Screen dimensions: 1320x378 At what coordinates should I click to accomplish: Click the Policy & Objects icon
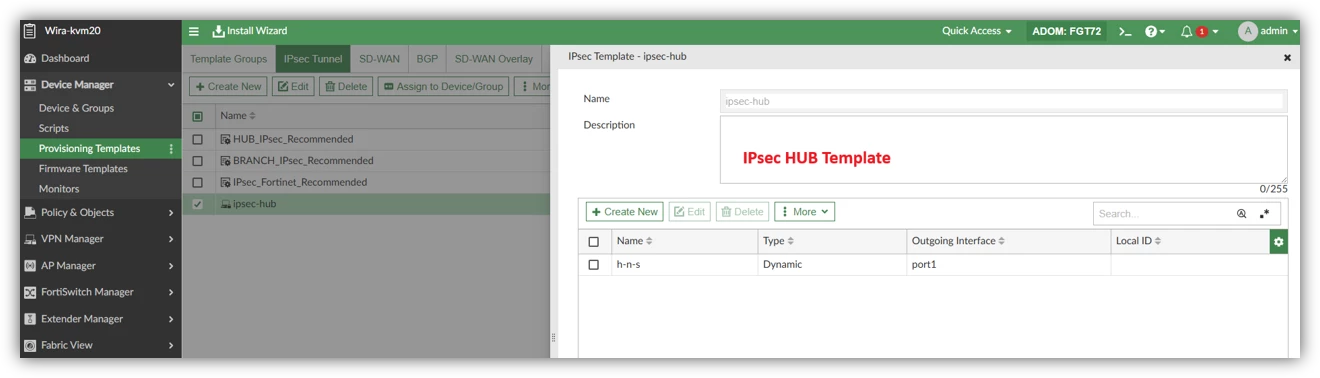tap(30, 212)
